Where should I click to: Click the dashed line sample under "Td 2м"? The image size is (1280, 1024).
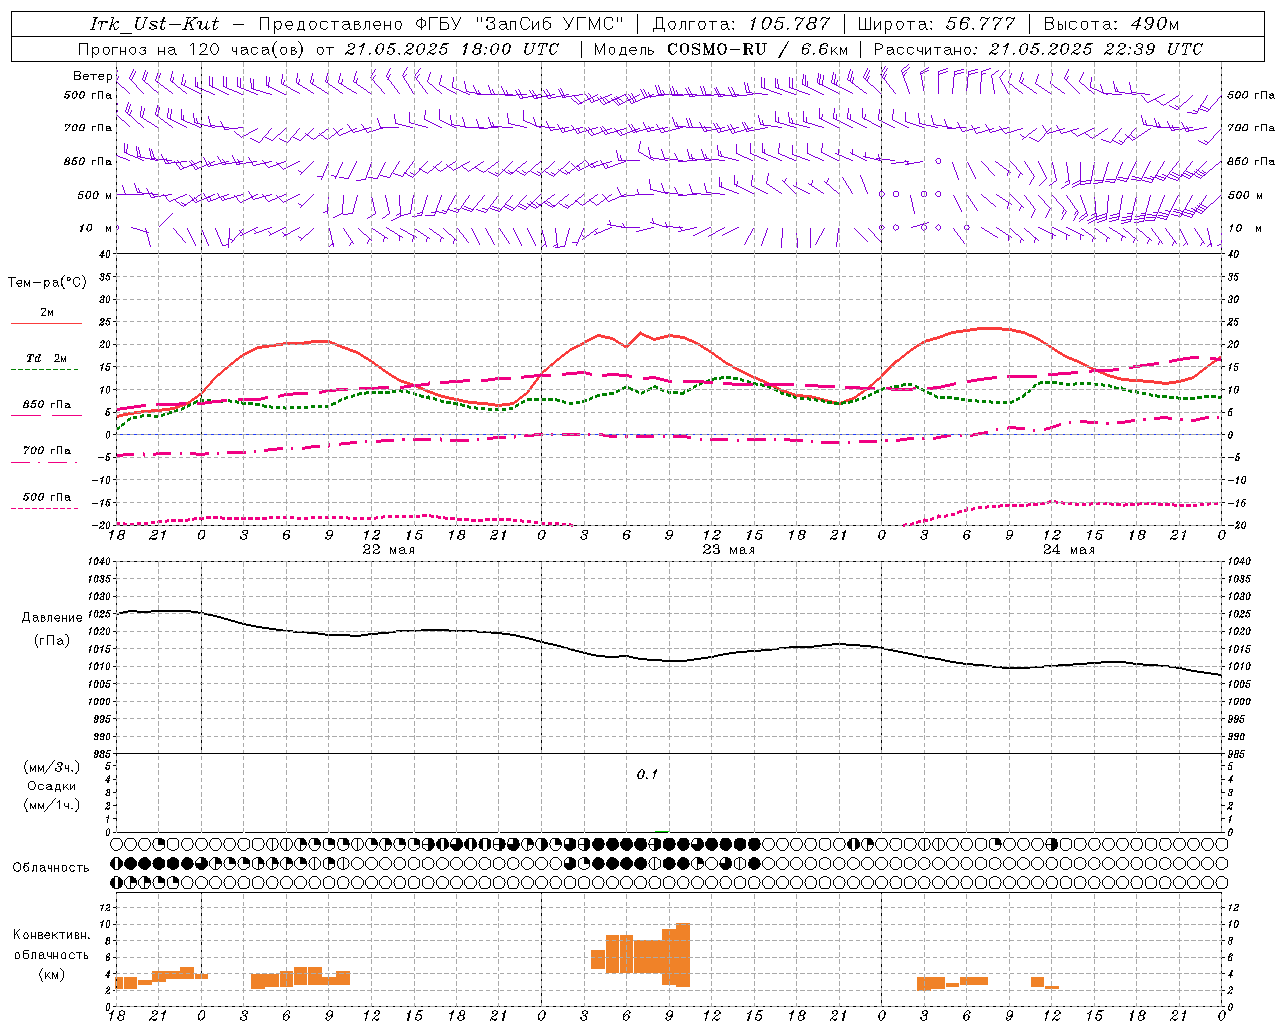(44, 370)
